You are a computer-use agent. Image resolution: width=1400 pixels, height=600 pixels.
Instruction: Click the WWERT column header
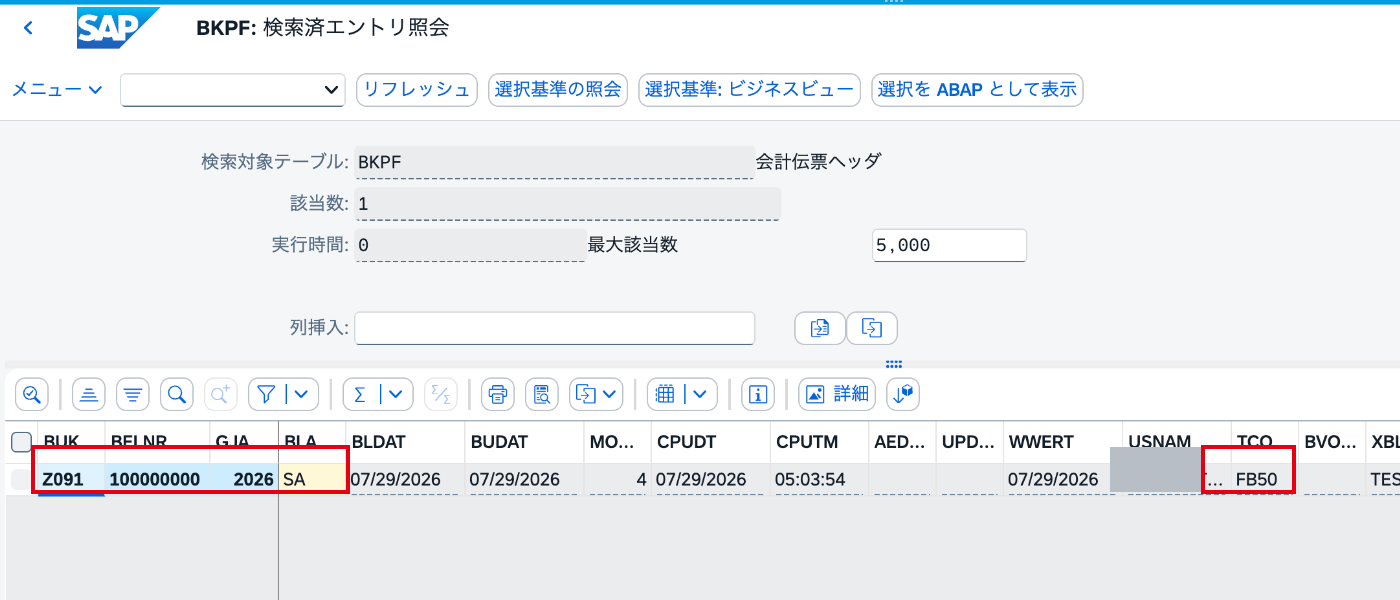tap(1062, 442)
